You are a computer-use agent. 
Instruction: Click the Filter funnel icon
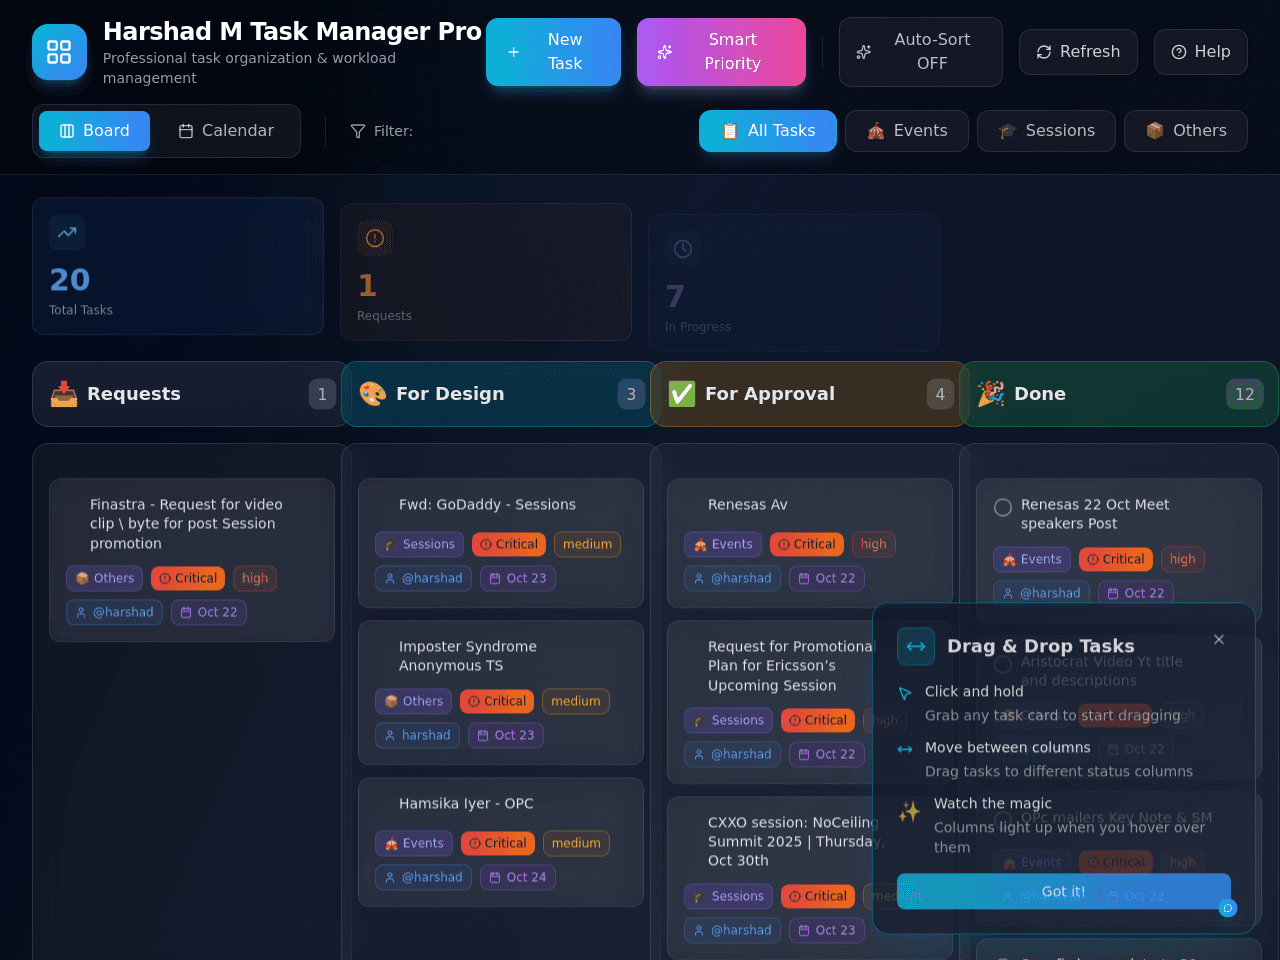358,131
